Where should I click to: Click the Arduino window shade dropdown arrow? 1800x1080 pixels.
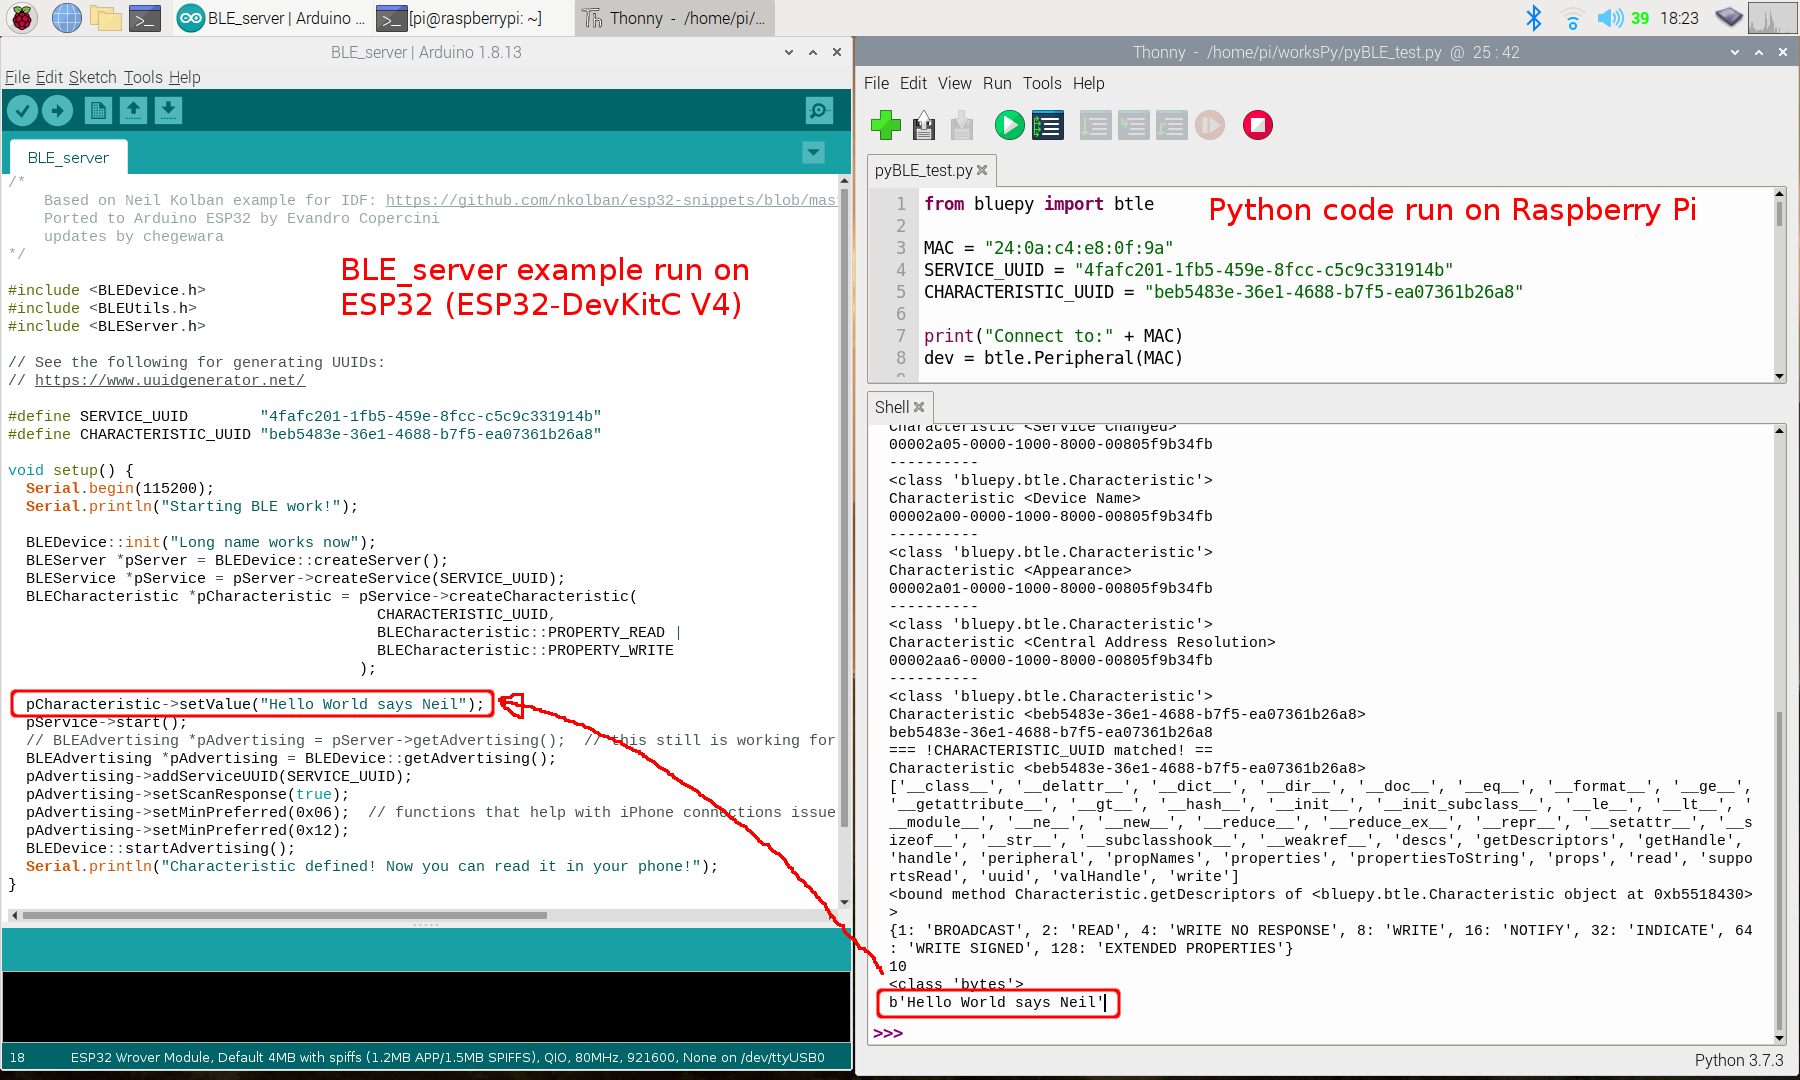(x=789, y=52)
